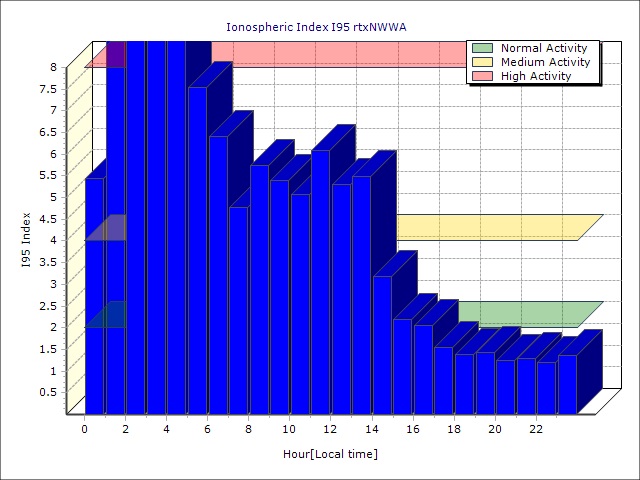The width and height of the screenshot is (640, 480).
Task: Click the x-axis tick label 10
Action: coord(290,428)
